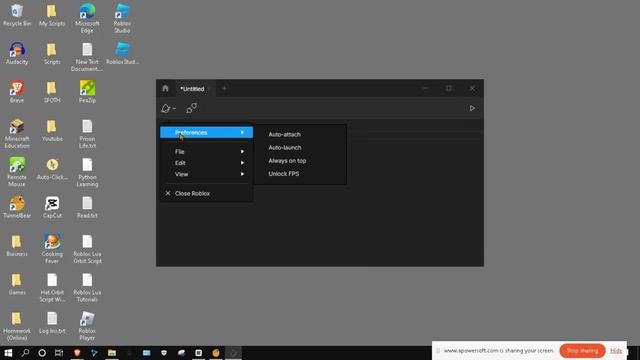The width and height of the screenshot is (640, 360).
Task: Open File Explorer from the taskbar
Action: (x=111, y=353)
